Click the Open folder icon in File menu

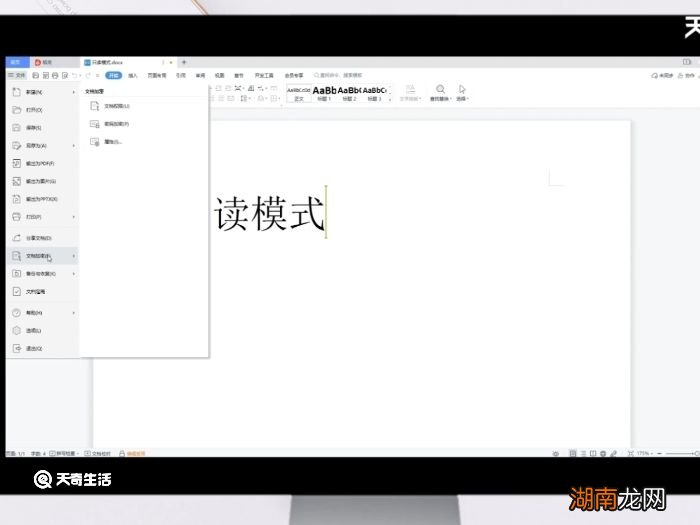pyautogui.click(x=17, y=110)
